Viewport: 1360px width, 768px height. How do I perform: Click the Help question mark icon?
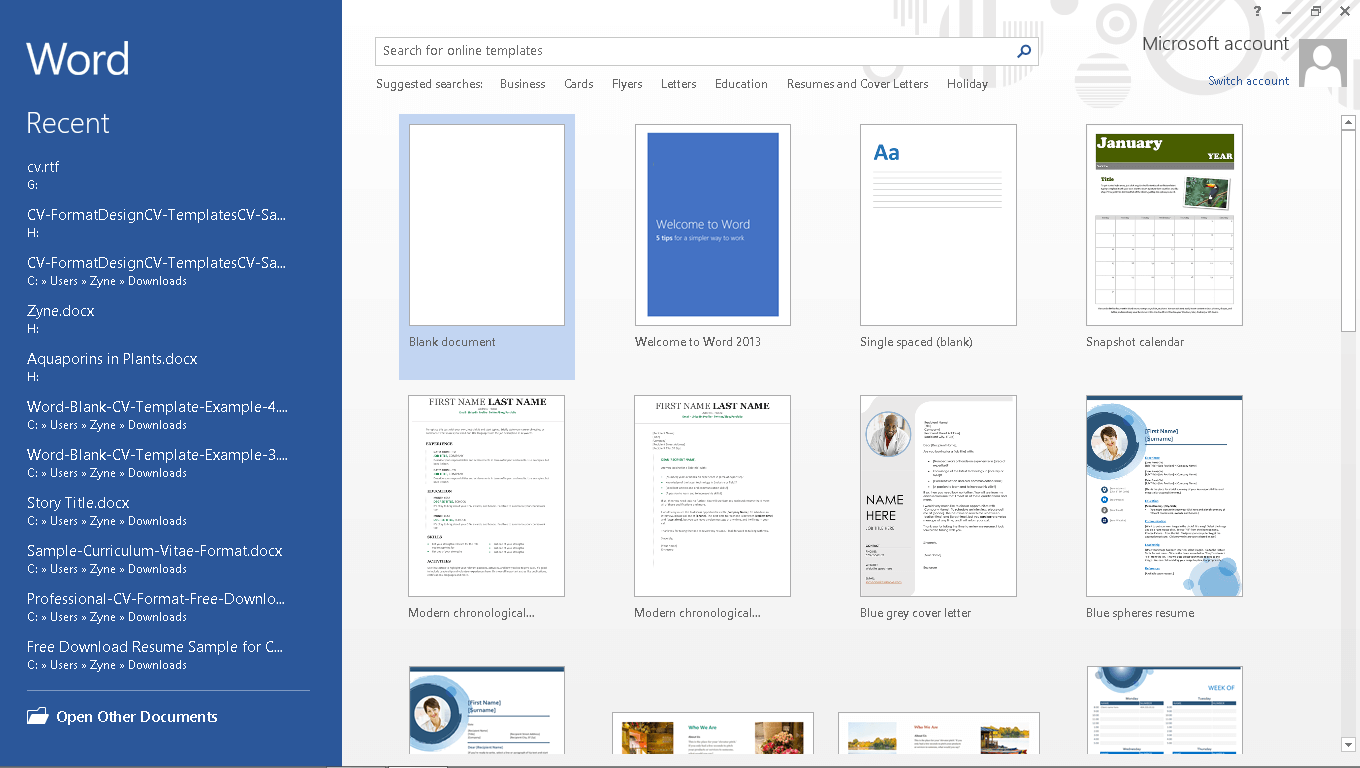click(x=1257, y=11)
